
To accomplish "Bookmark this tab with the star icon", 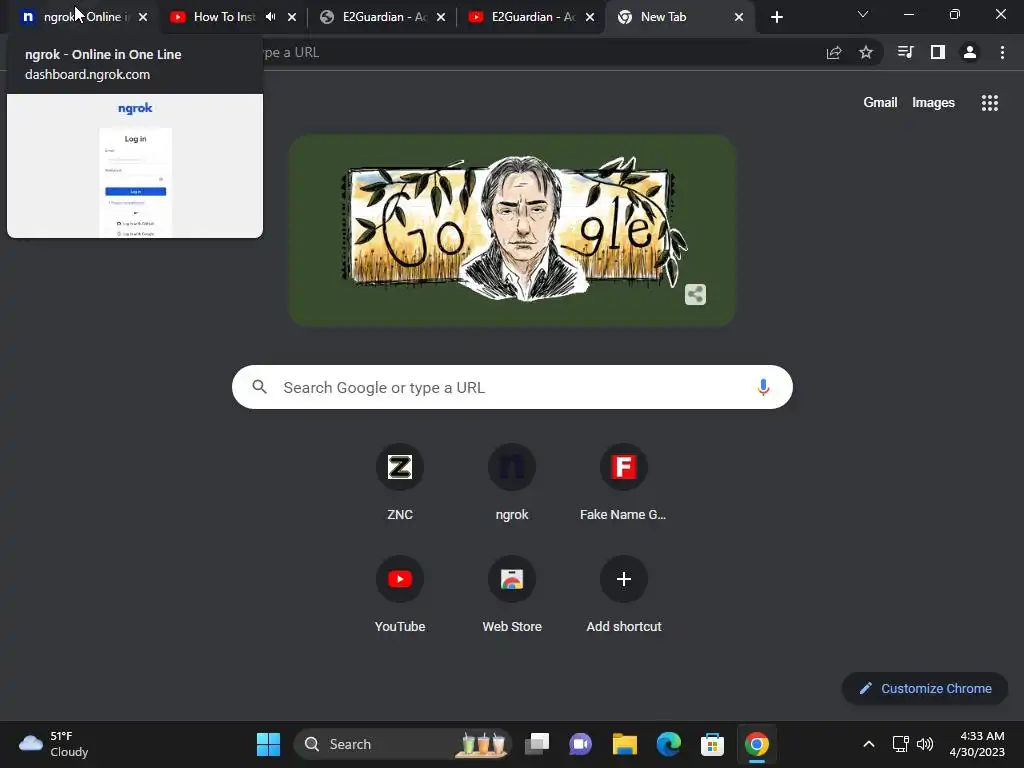I will pos(866,52).
